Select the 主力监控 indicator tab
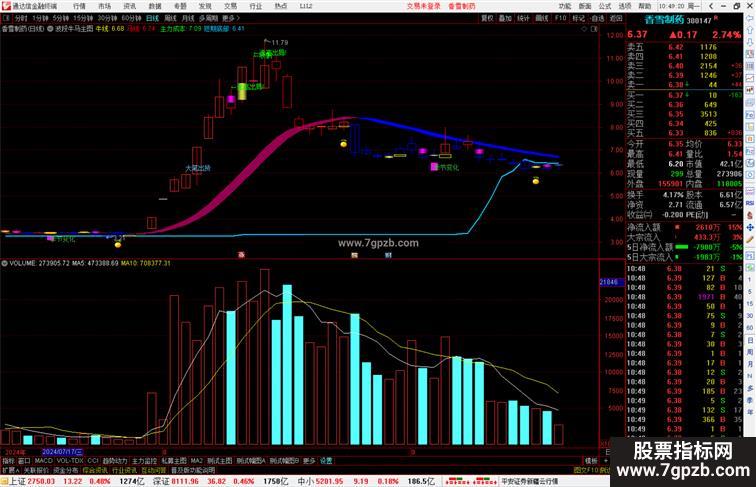The image size is (756, 487). tap(144, 461)
